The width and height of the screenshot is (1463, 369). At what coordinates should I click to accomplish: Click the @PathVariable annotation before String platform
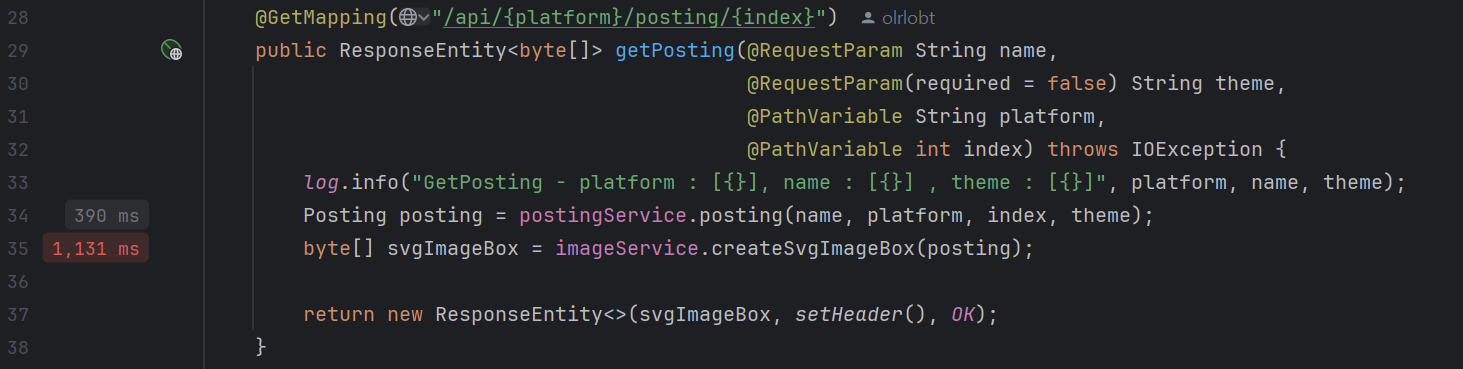[x=825, y=116]
